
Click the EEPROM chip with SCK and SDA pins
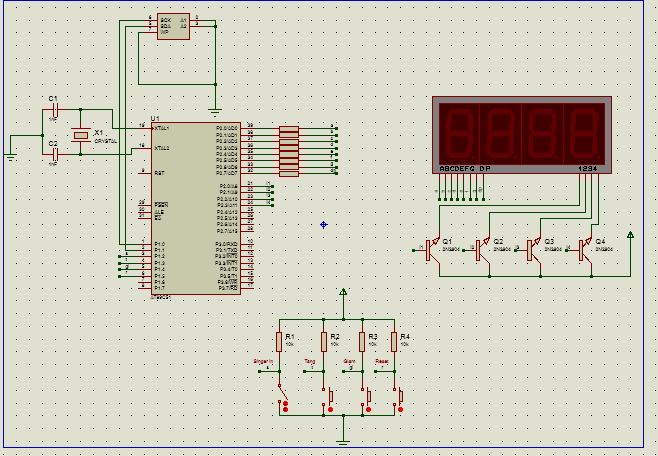(173, 26)
